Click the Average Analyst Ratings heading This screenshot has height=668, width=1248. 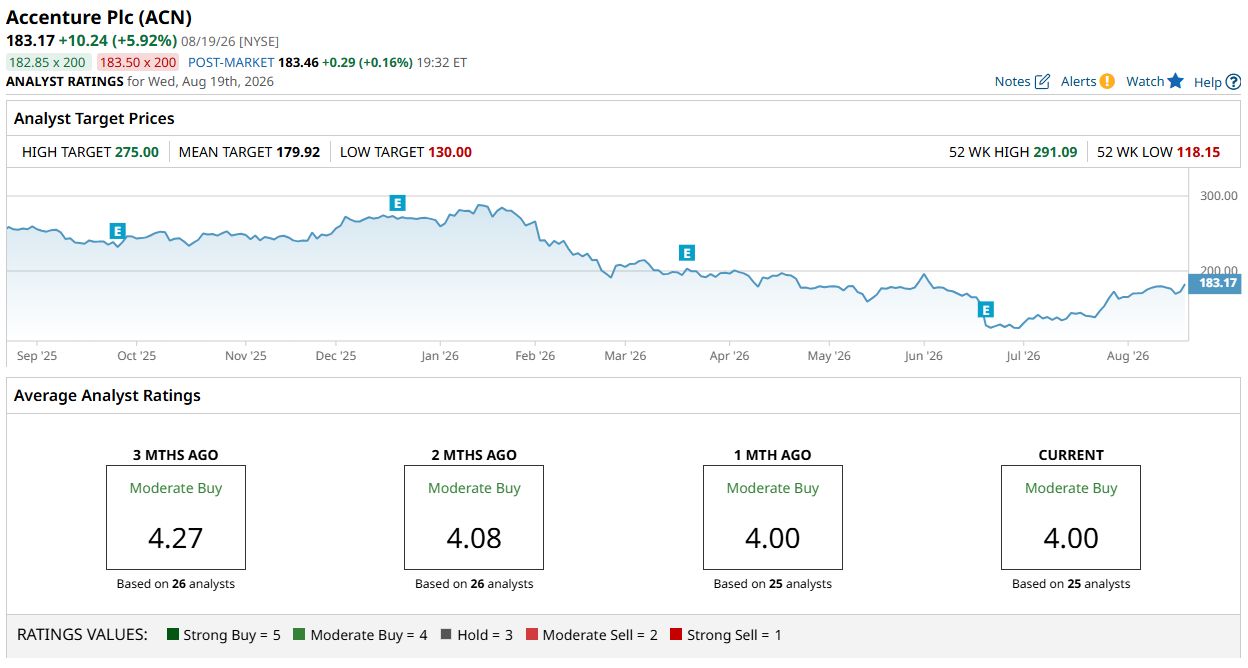tap(107, 396)
